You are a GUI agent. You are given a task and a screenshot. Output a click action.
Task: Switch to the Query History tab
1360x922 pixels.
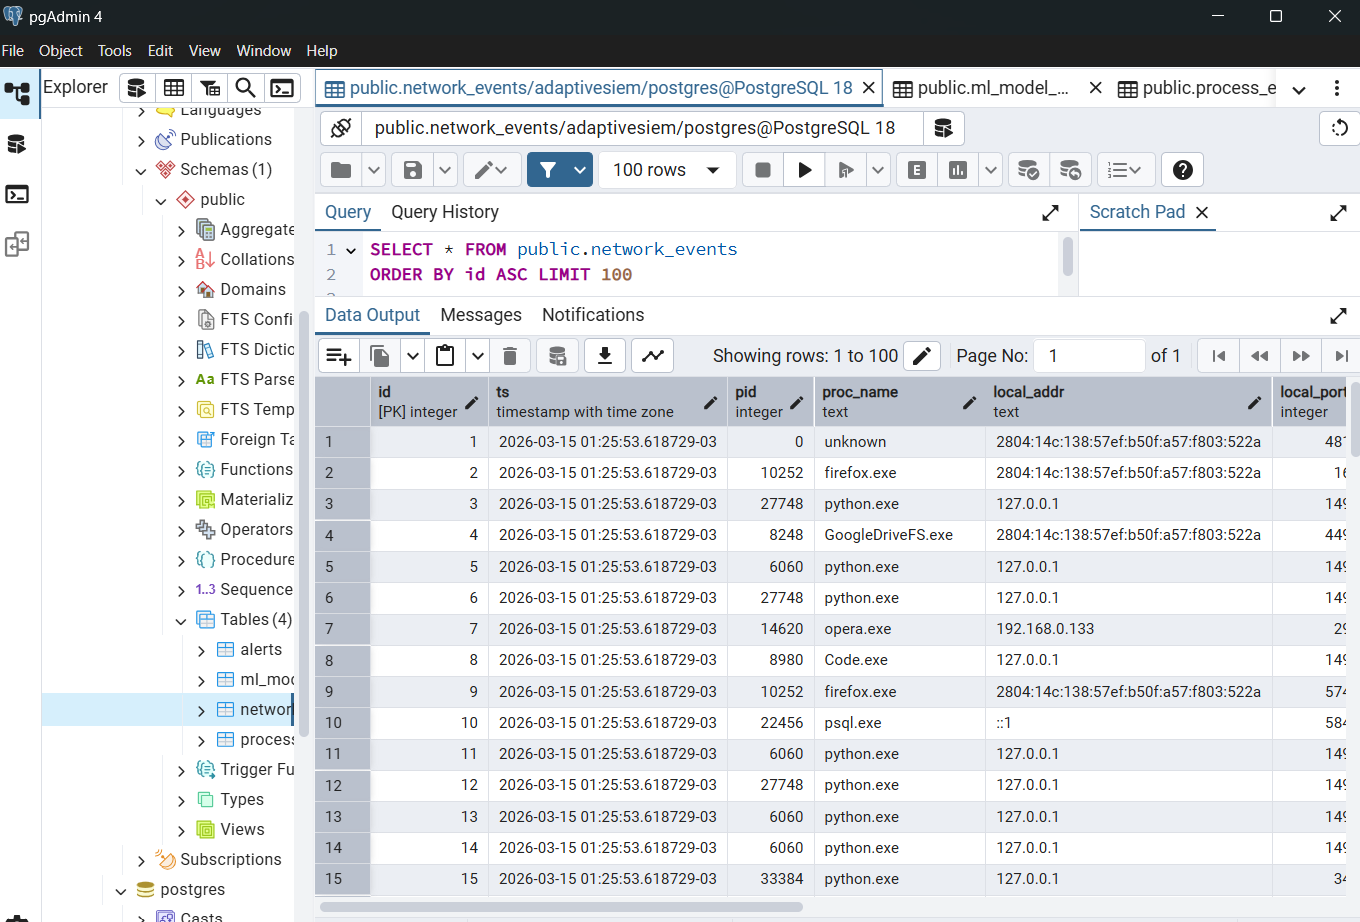[445, 212]
